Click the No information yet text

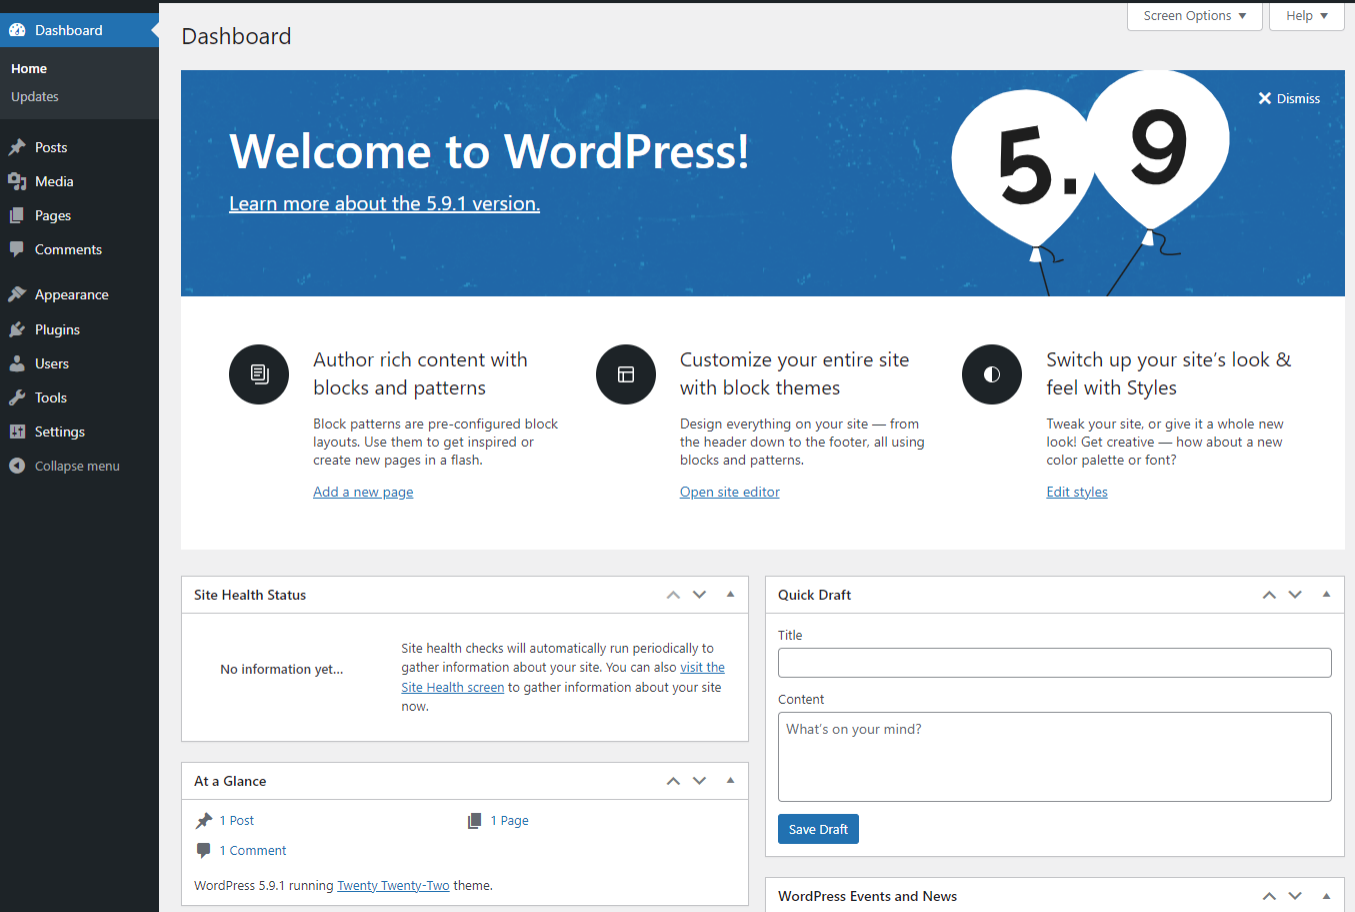coord(282,669)
